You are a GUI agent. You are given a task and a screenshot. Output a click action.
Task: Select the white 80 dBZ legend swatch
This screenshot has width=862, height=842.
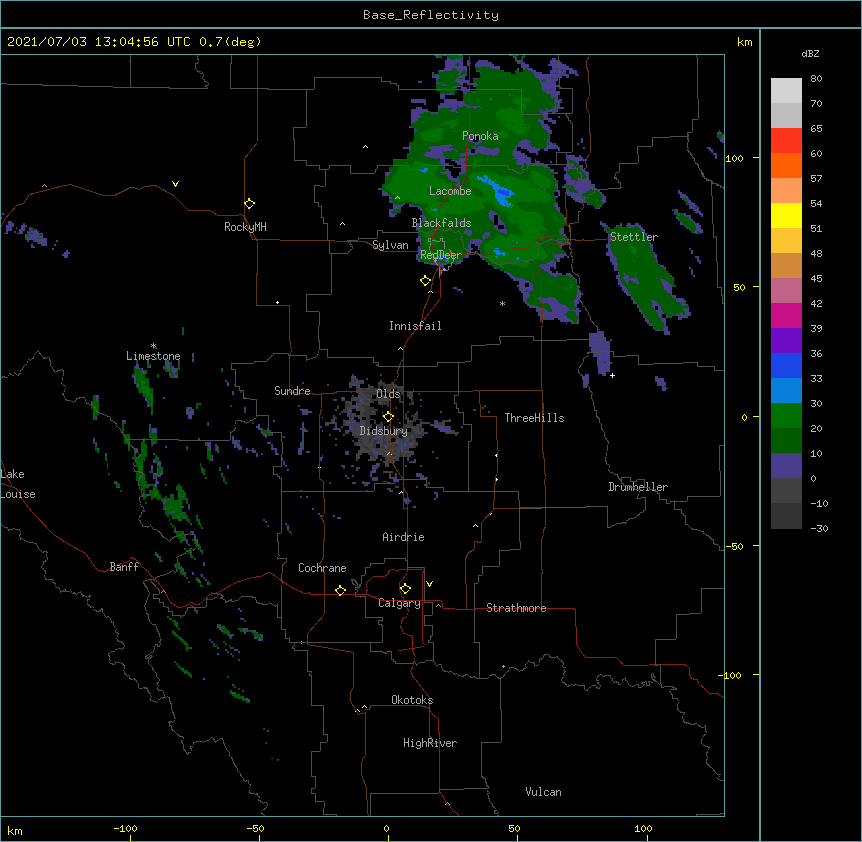coord(786,91)
